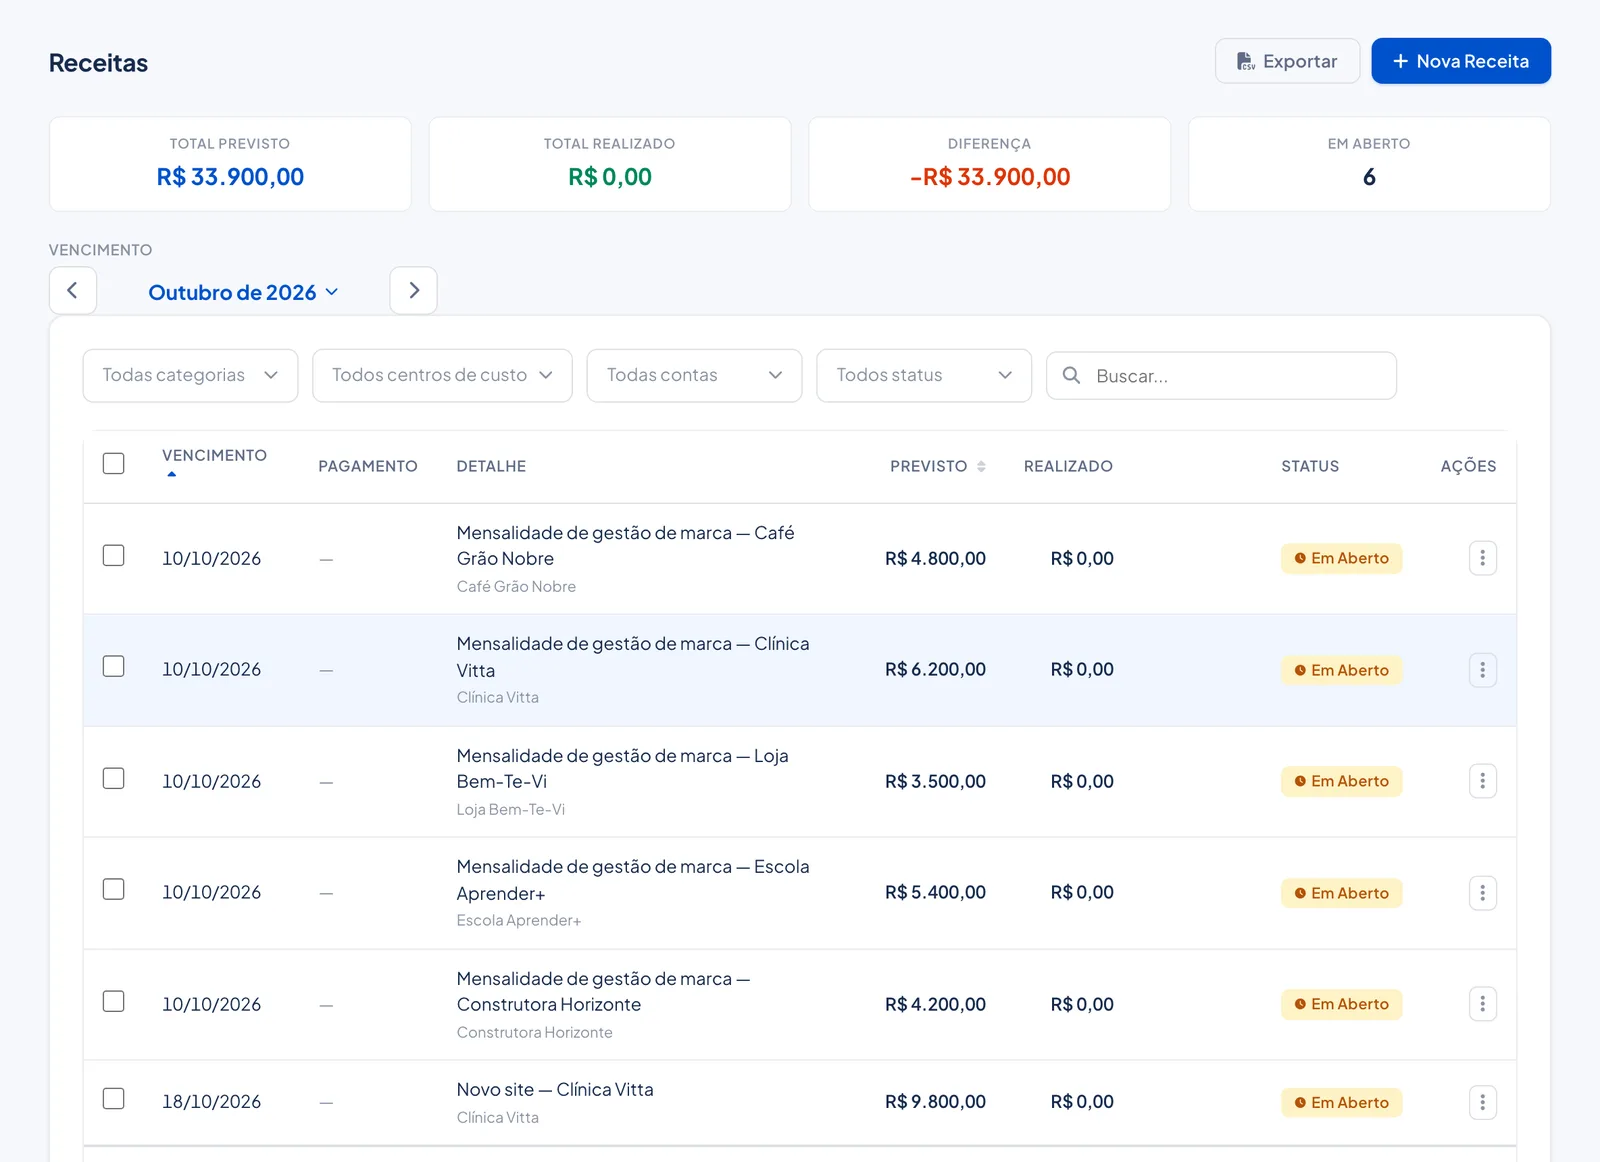
Task: Click the search magnifier icon
Action: 1071,375
